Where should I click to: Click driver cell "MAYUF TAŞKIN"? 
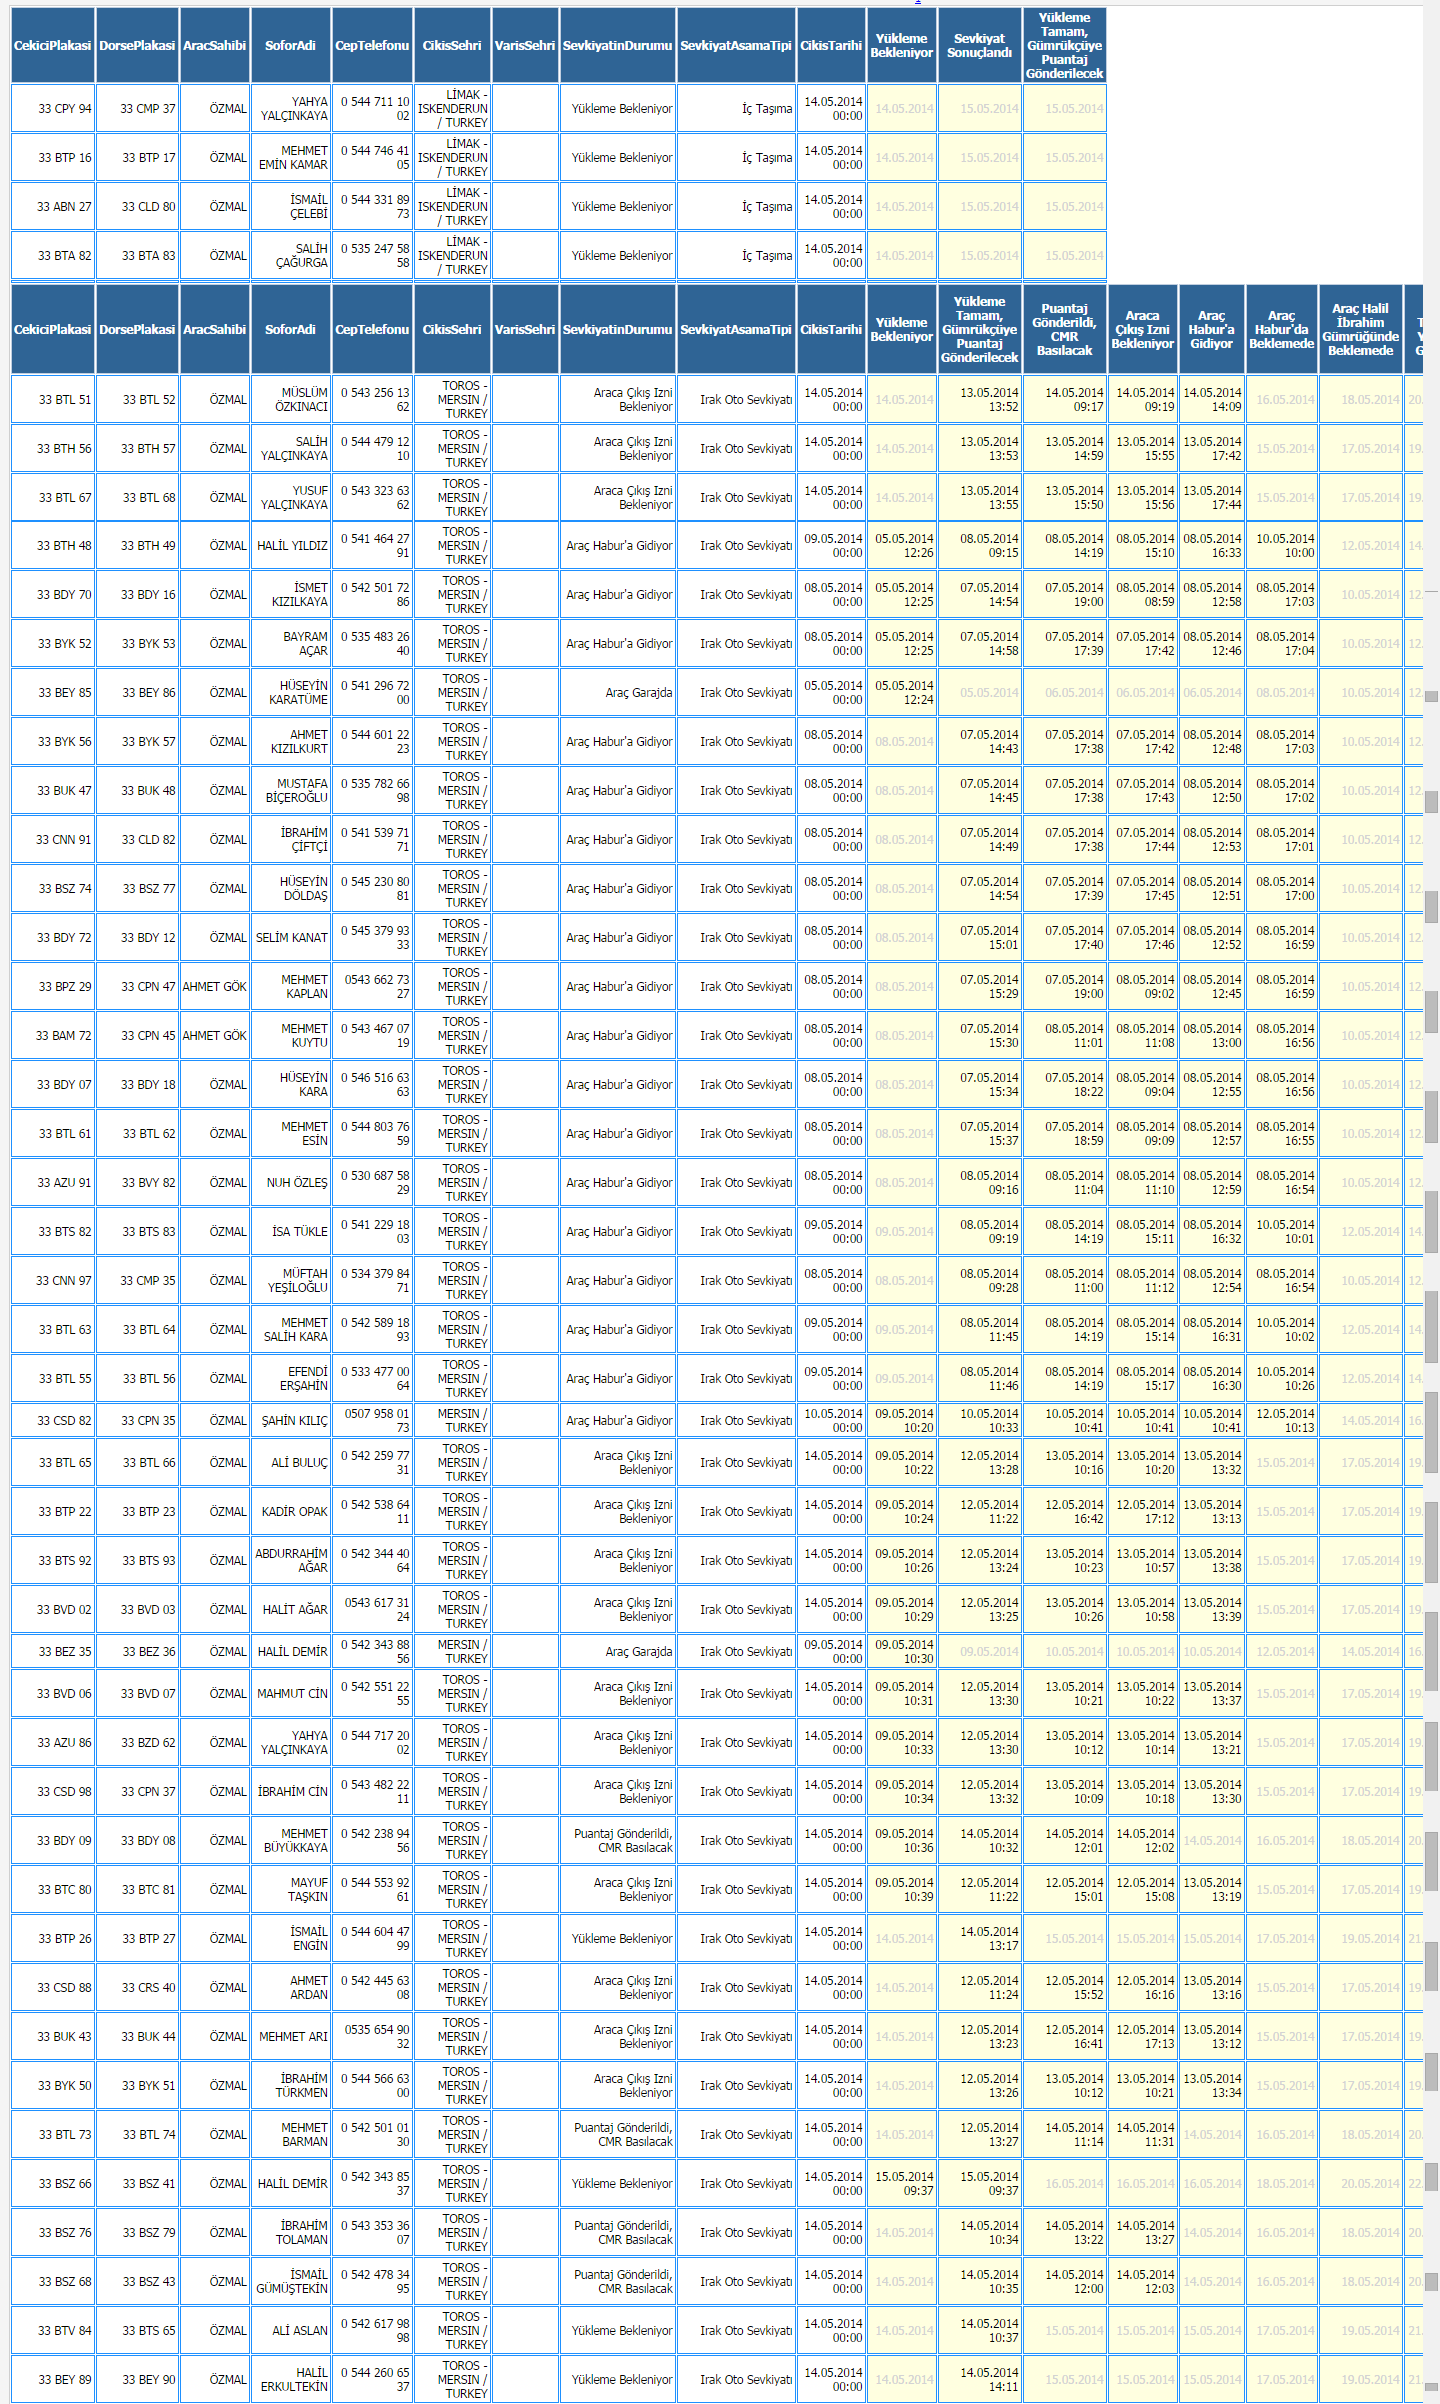(x=290, y=1889)
